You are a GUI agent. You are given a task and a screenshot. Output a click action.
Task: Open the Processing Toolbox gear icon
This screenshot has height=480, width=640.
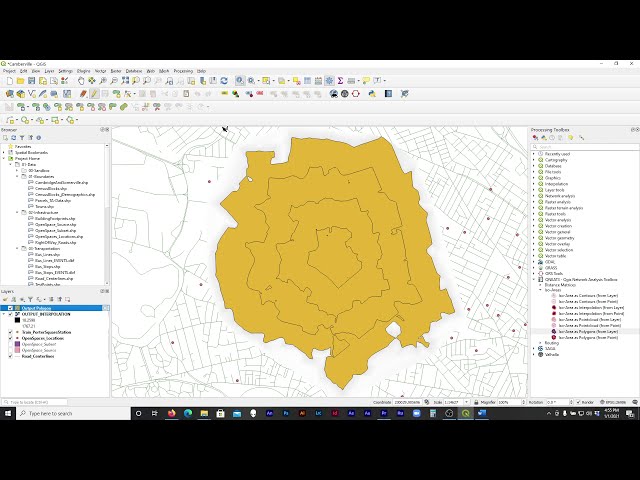click(x=329, y=81)
